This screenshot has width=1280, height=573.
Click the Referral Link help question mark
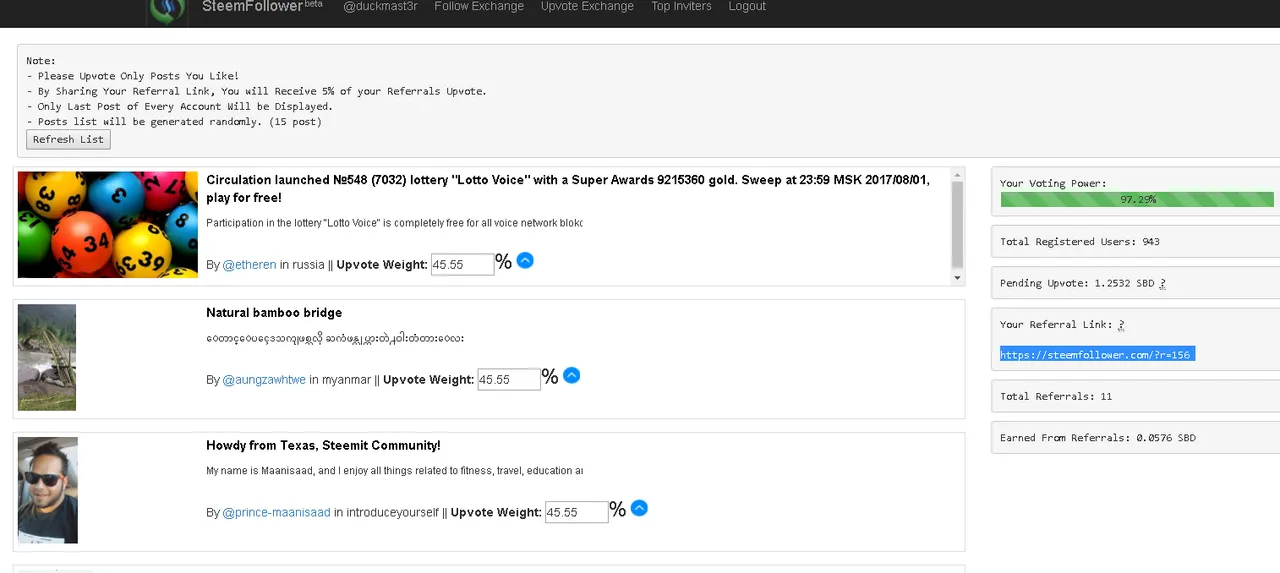pos(1122,325)
